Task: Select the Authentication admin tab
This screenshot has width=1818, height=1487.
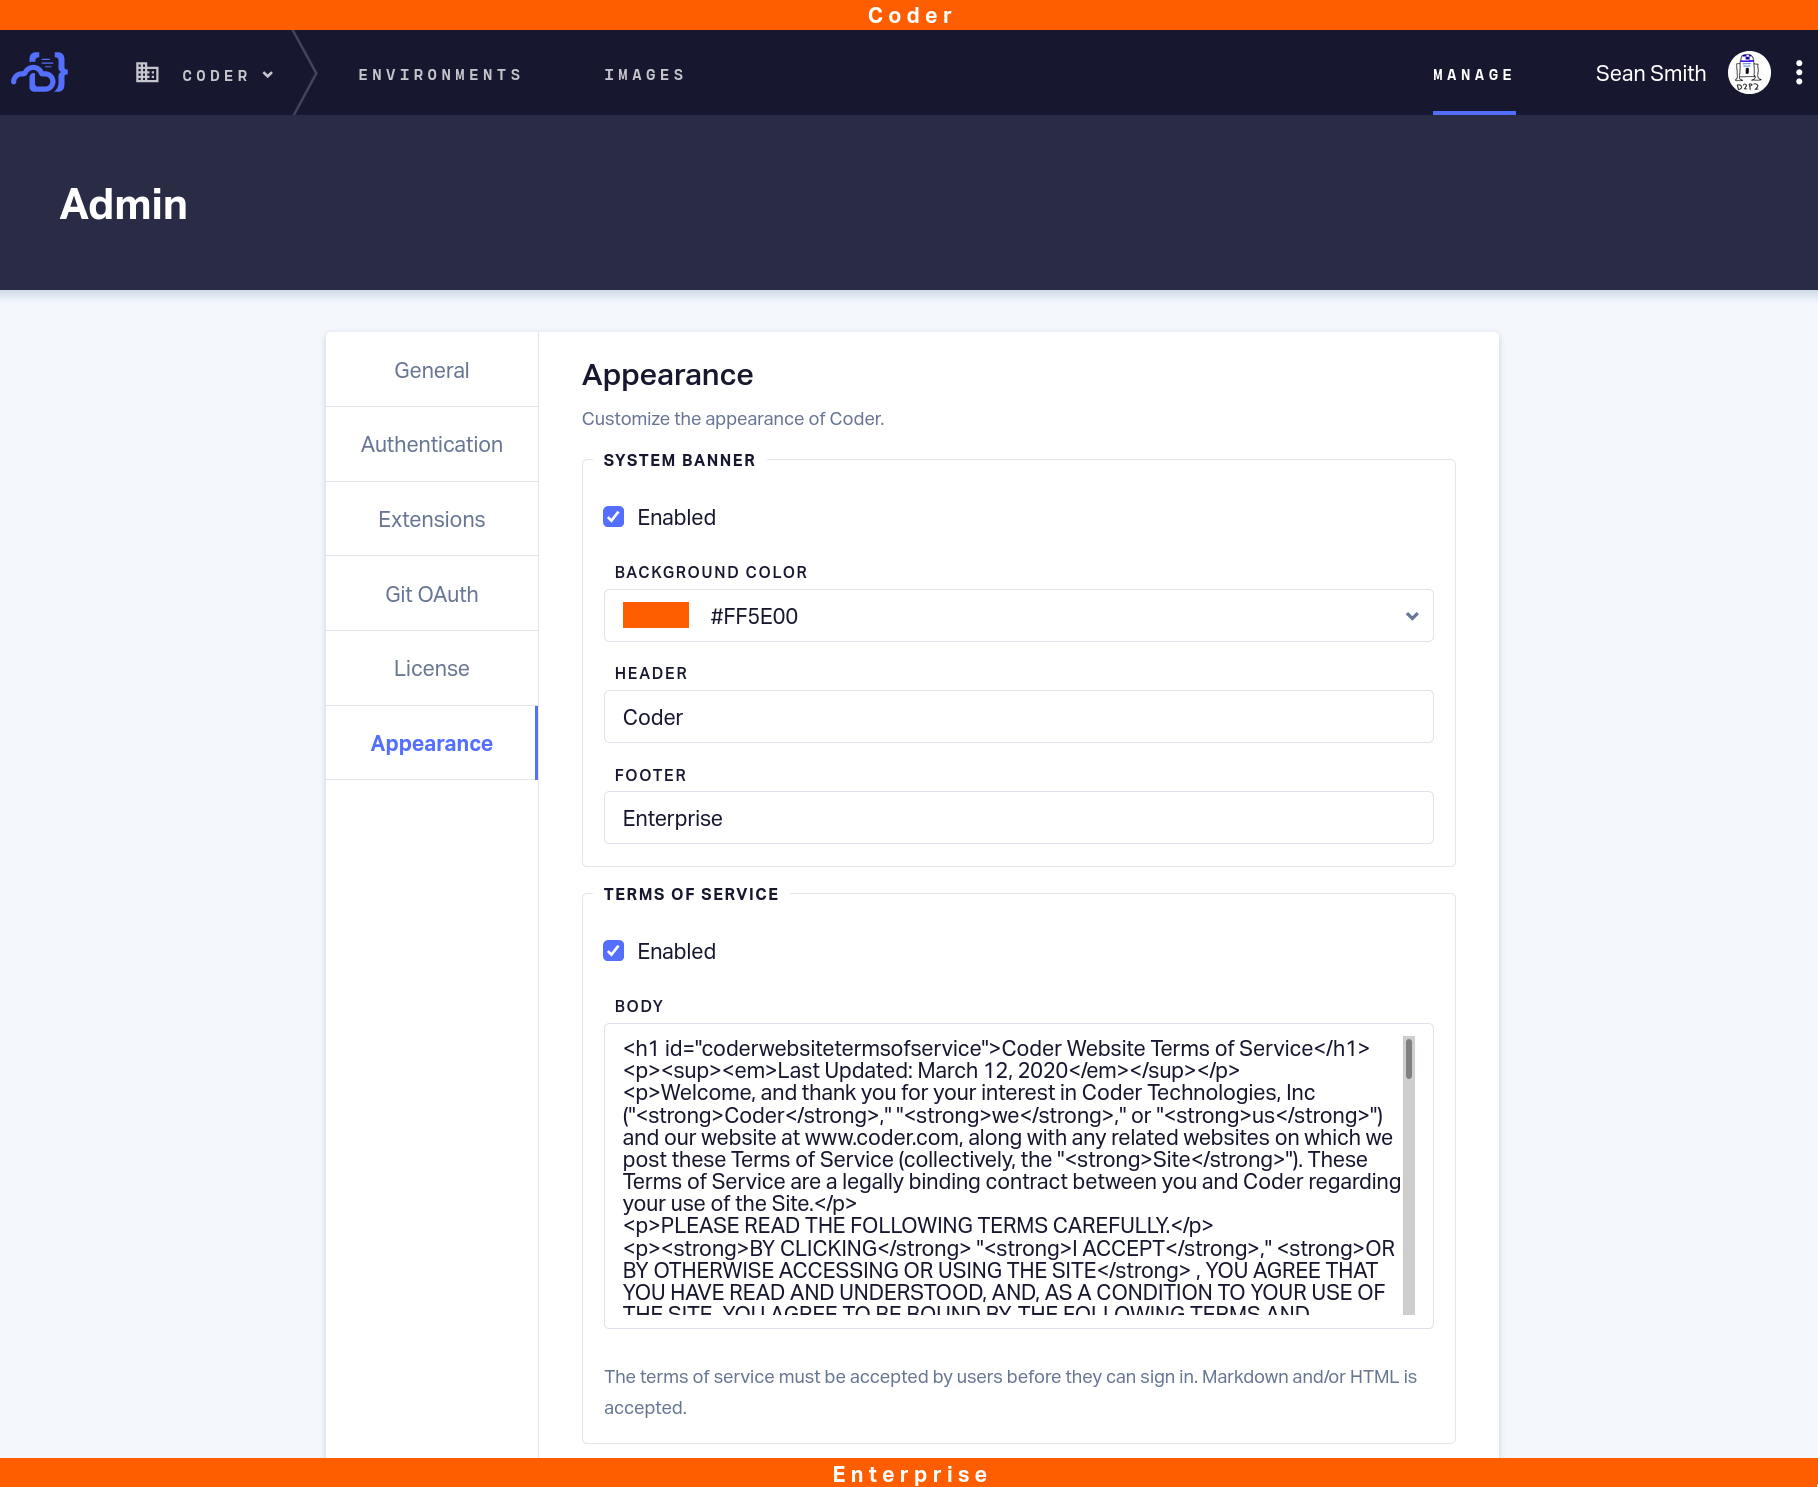Action: (x=432, y=444)
